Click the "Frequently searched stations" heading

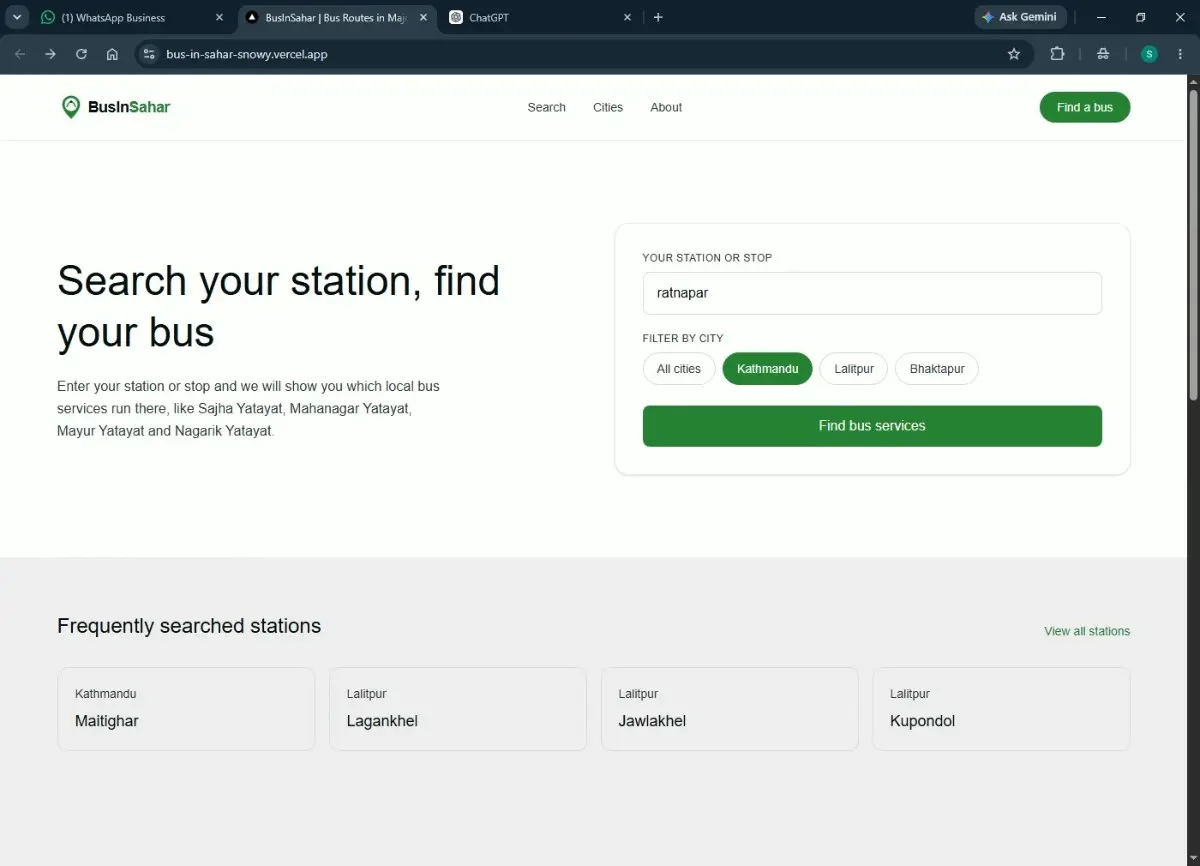[189, 626]
